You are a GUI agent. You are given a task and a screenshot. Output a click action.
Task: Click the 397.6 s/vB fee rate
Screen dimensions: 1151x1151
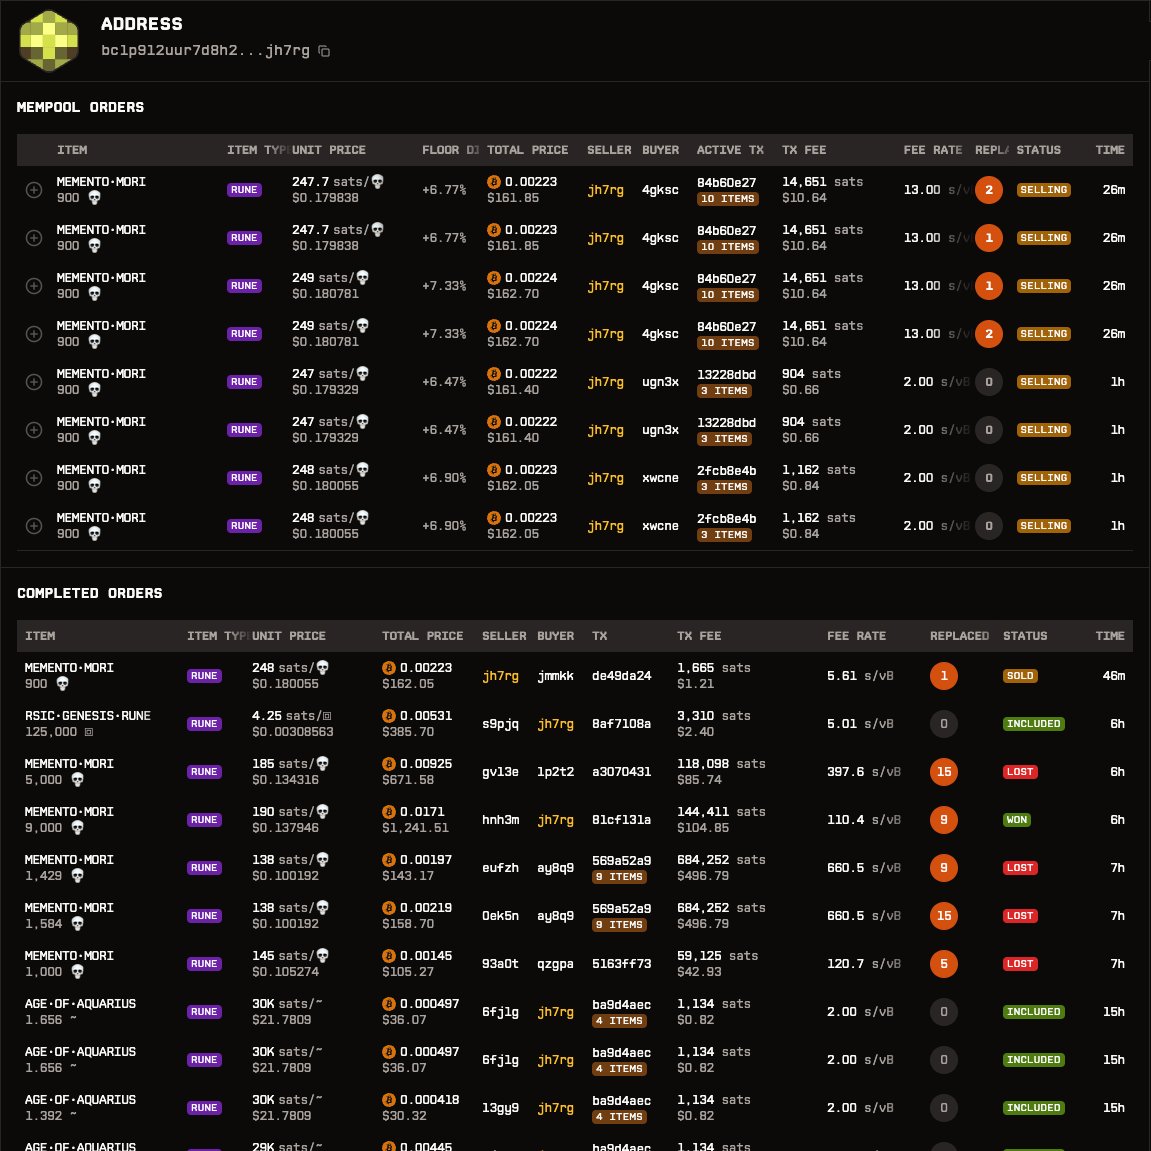[x=863, y=772]
